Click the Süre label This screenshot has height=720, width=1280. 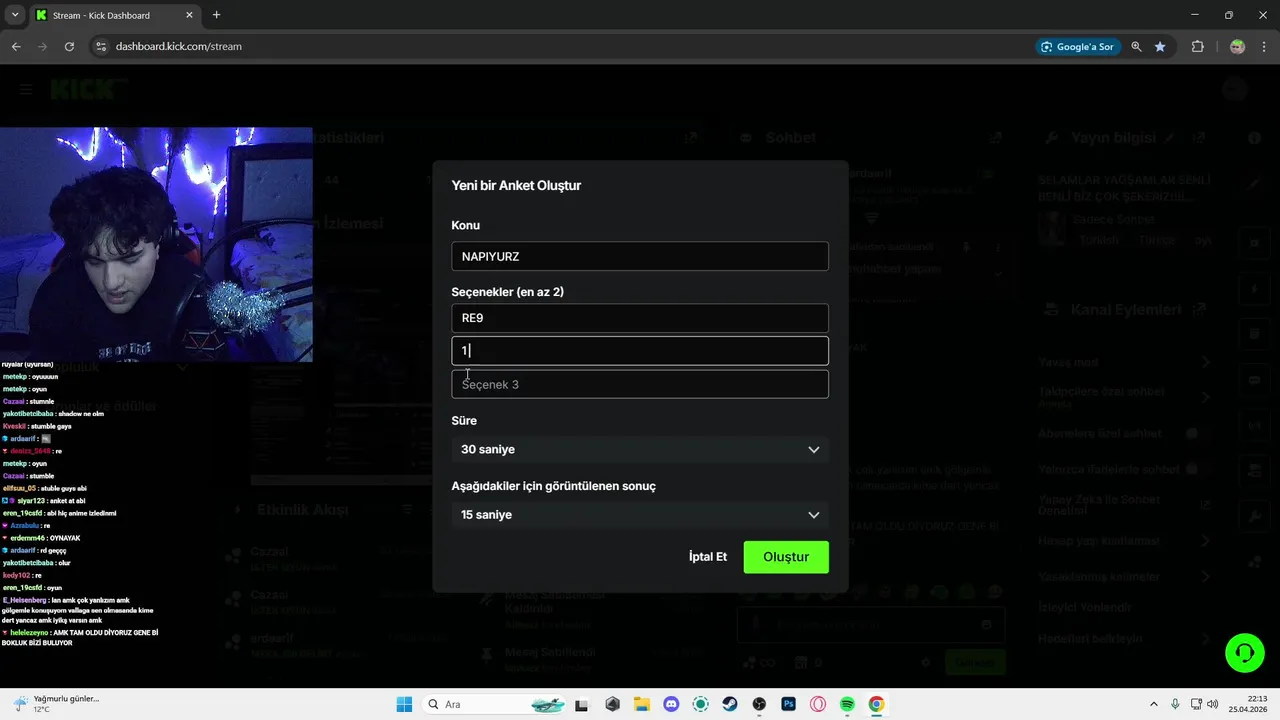464,421
